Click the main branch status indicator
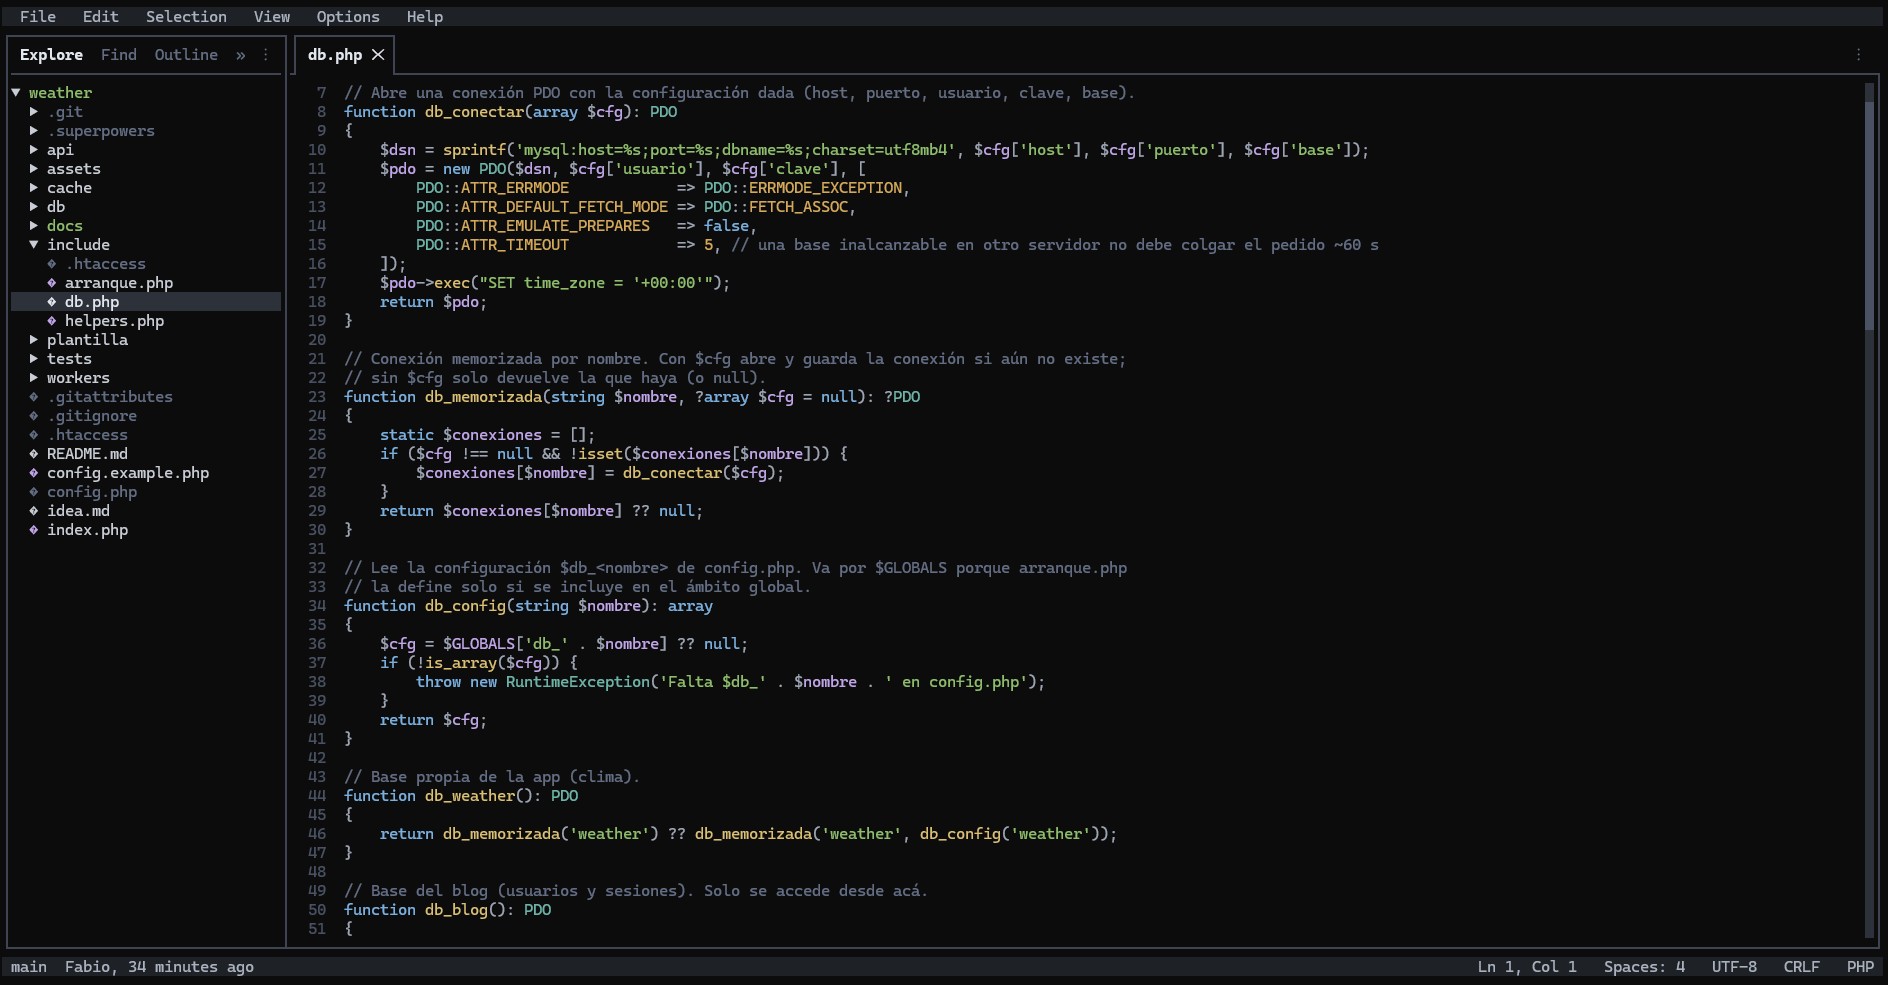 click(x=29, y=967)
